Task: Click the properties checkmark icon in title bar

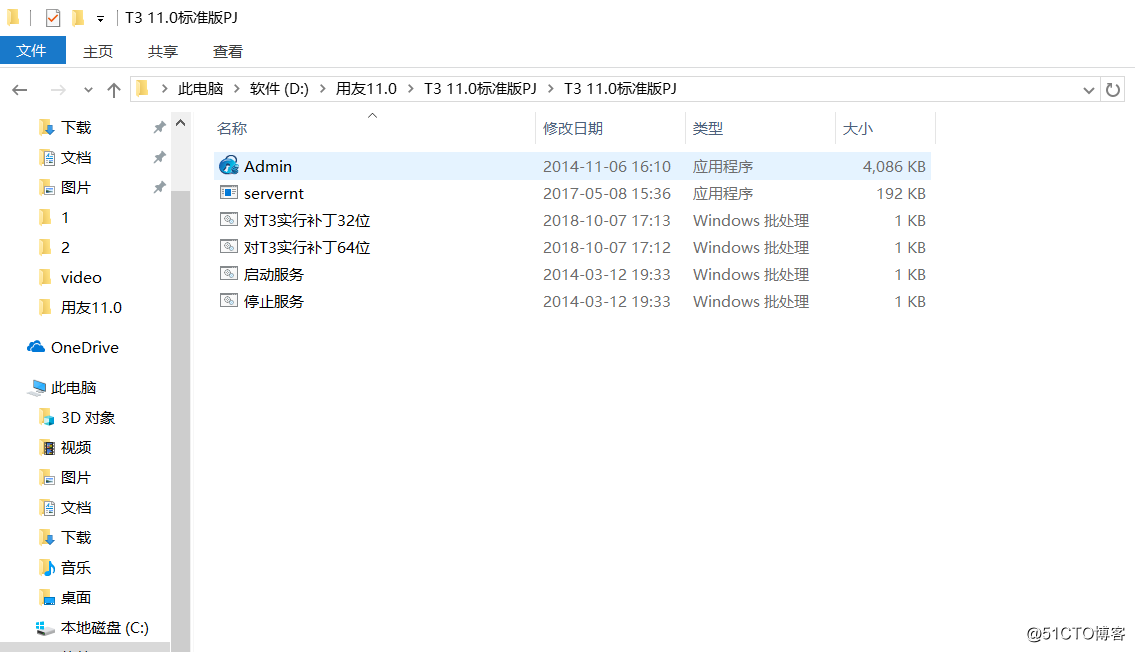Action: [53, 17]
